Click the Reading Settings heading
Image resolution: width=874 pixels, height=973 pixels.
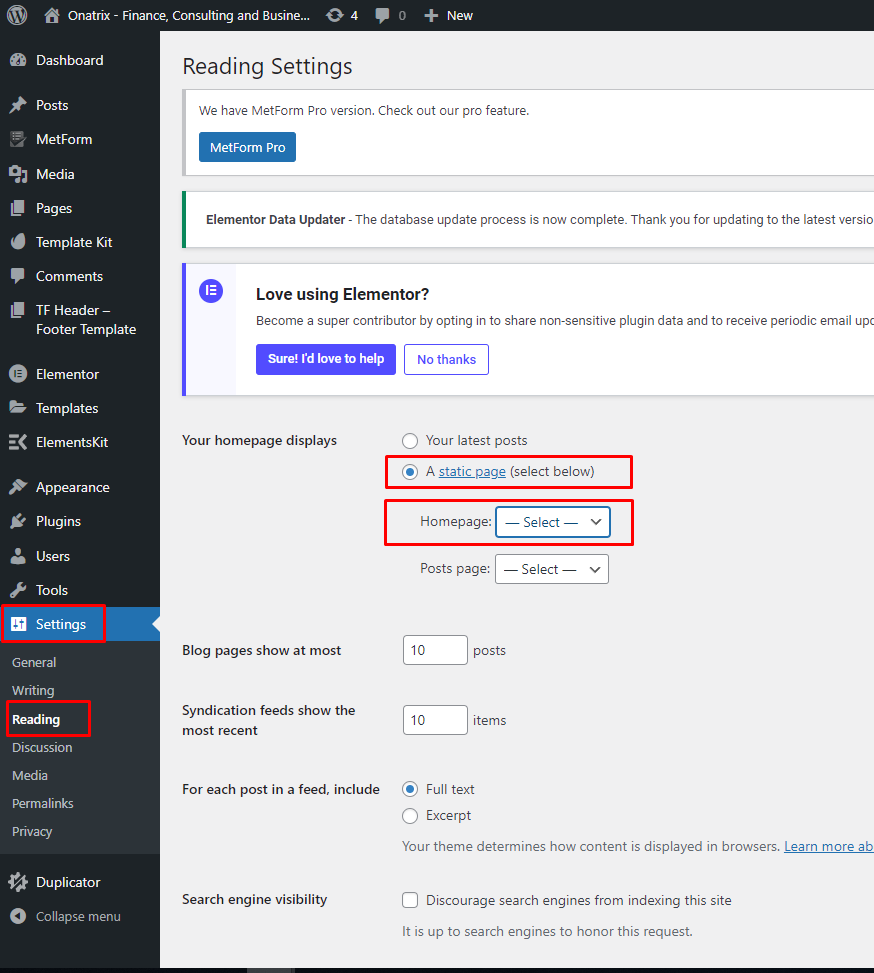[267, 66]
